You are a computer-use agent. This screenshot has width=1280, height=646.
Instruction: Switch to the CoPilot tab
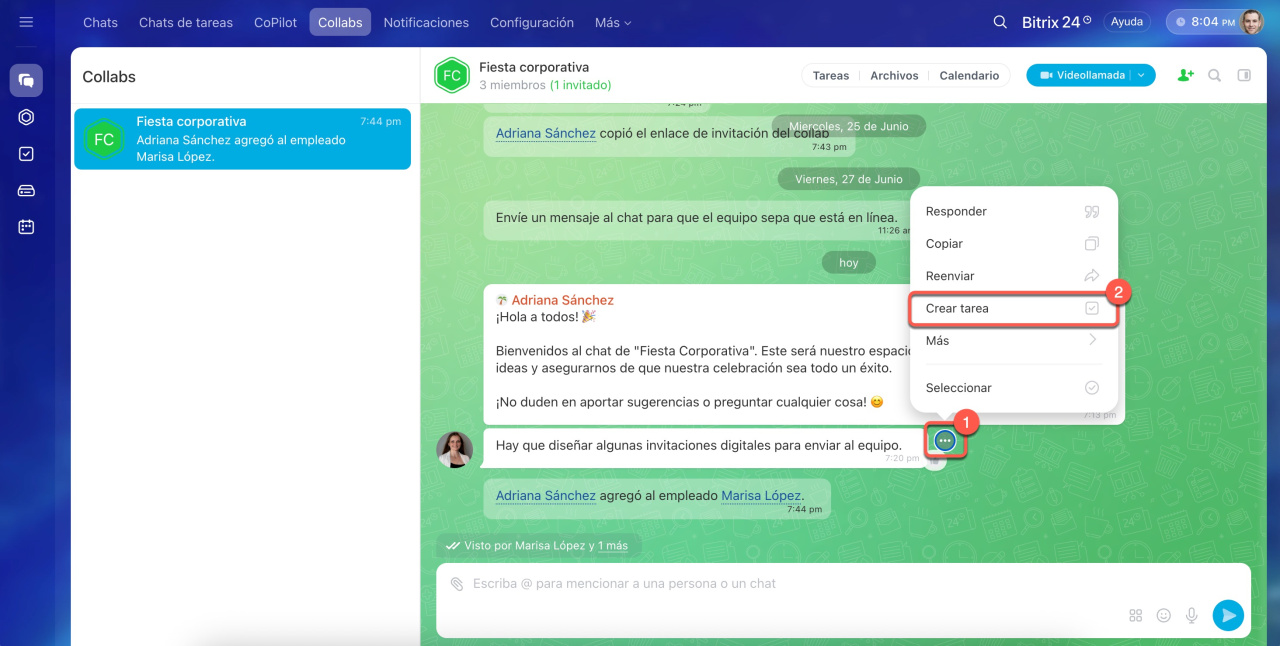(x=275, y=22)
